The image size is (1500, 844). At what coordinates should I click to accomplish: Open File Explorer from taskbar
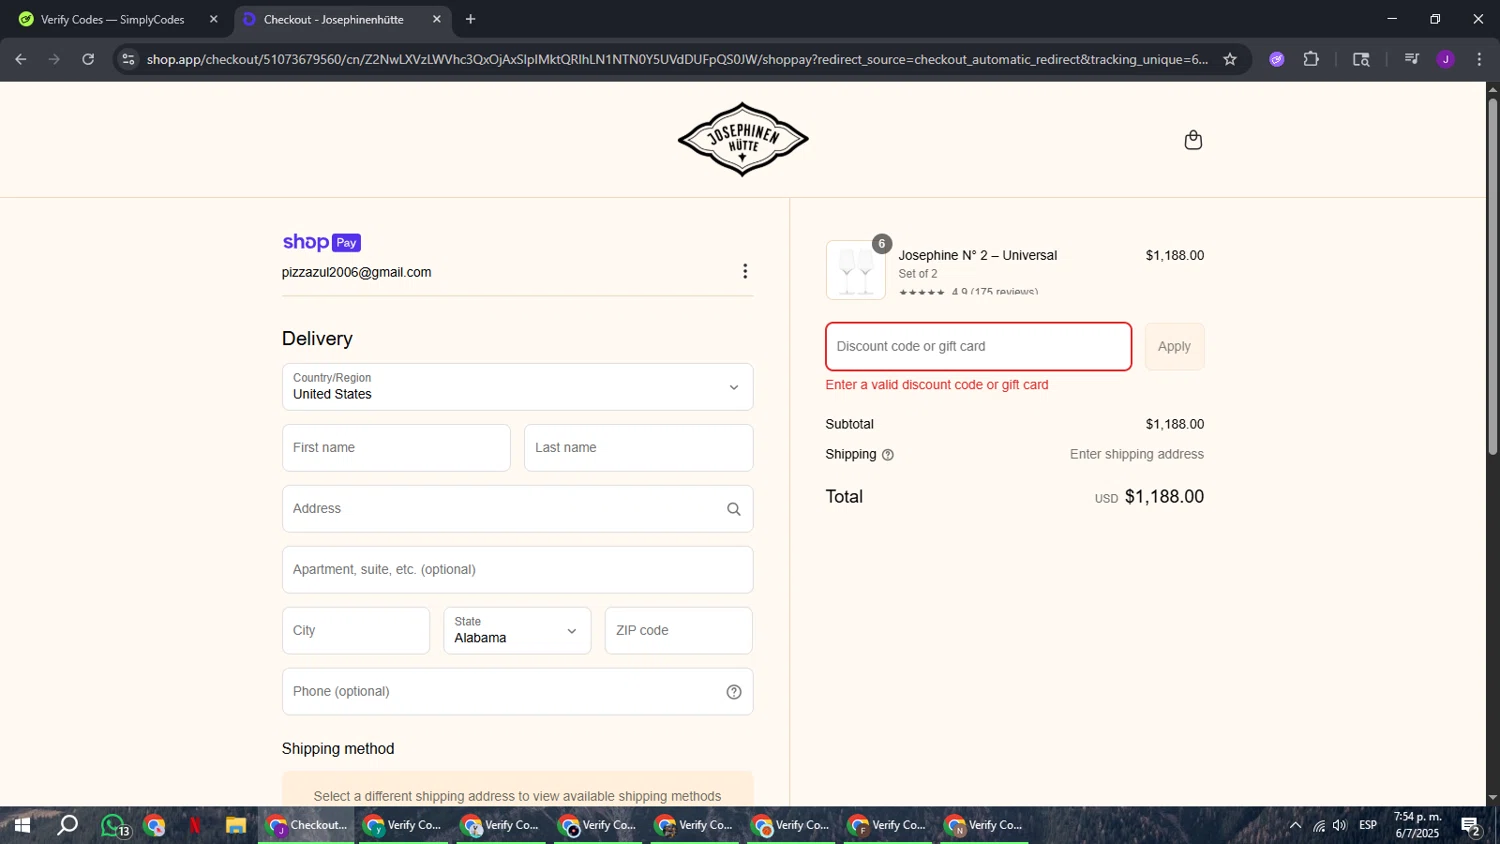pyautogui.click(x=236, y=826)
